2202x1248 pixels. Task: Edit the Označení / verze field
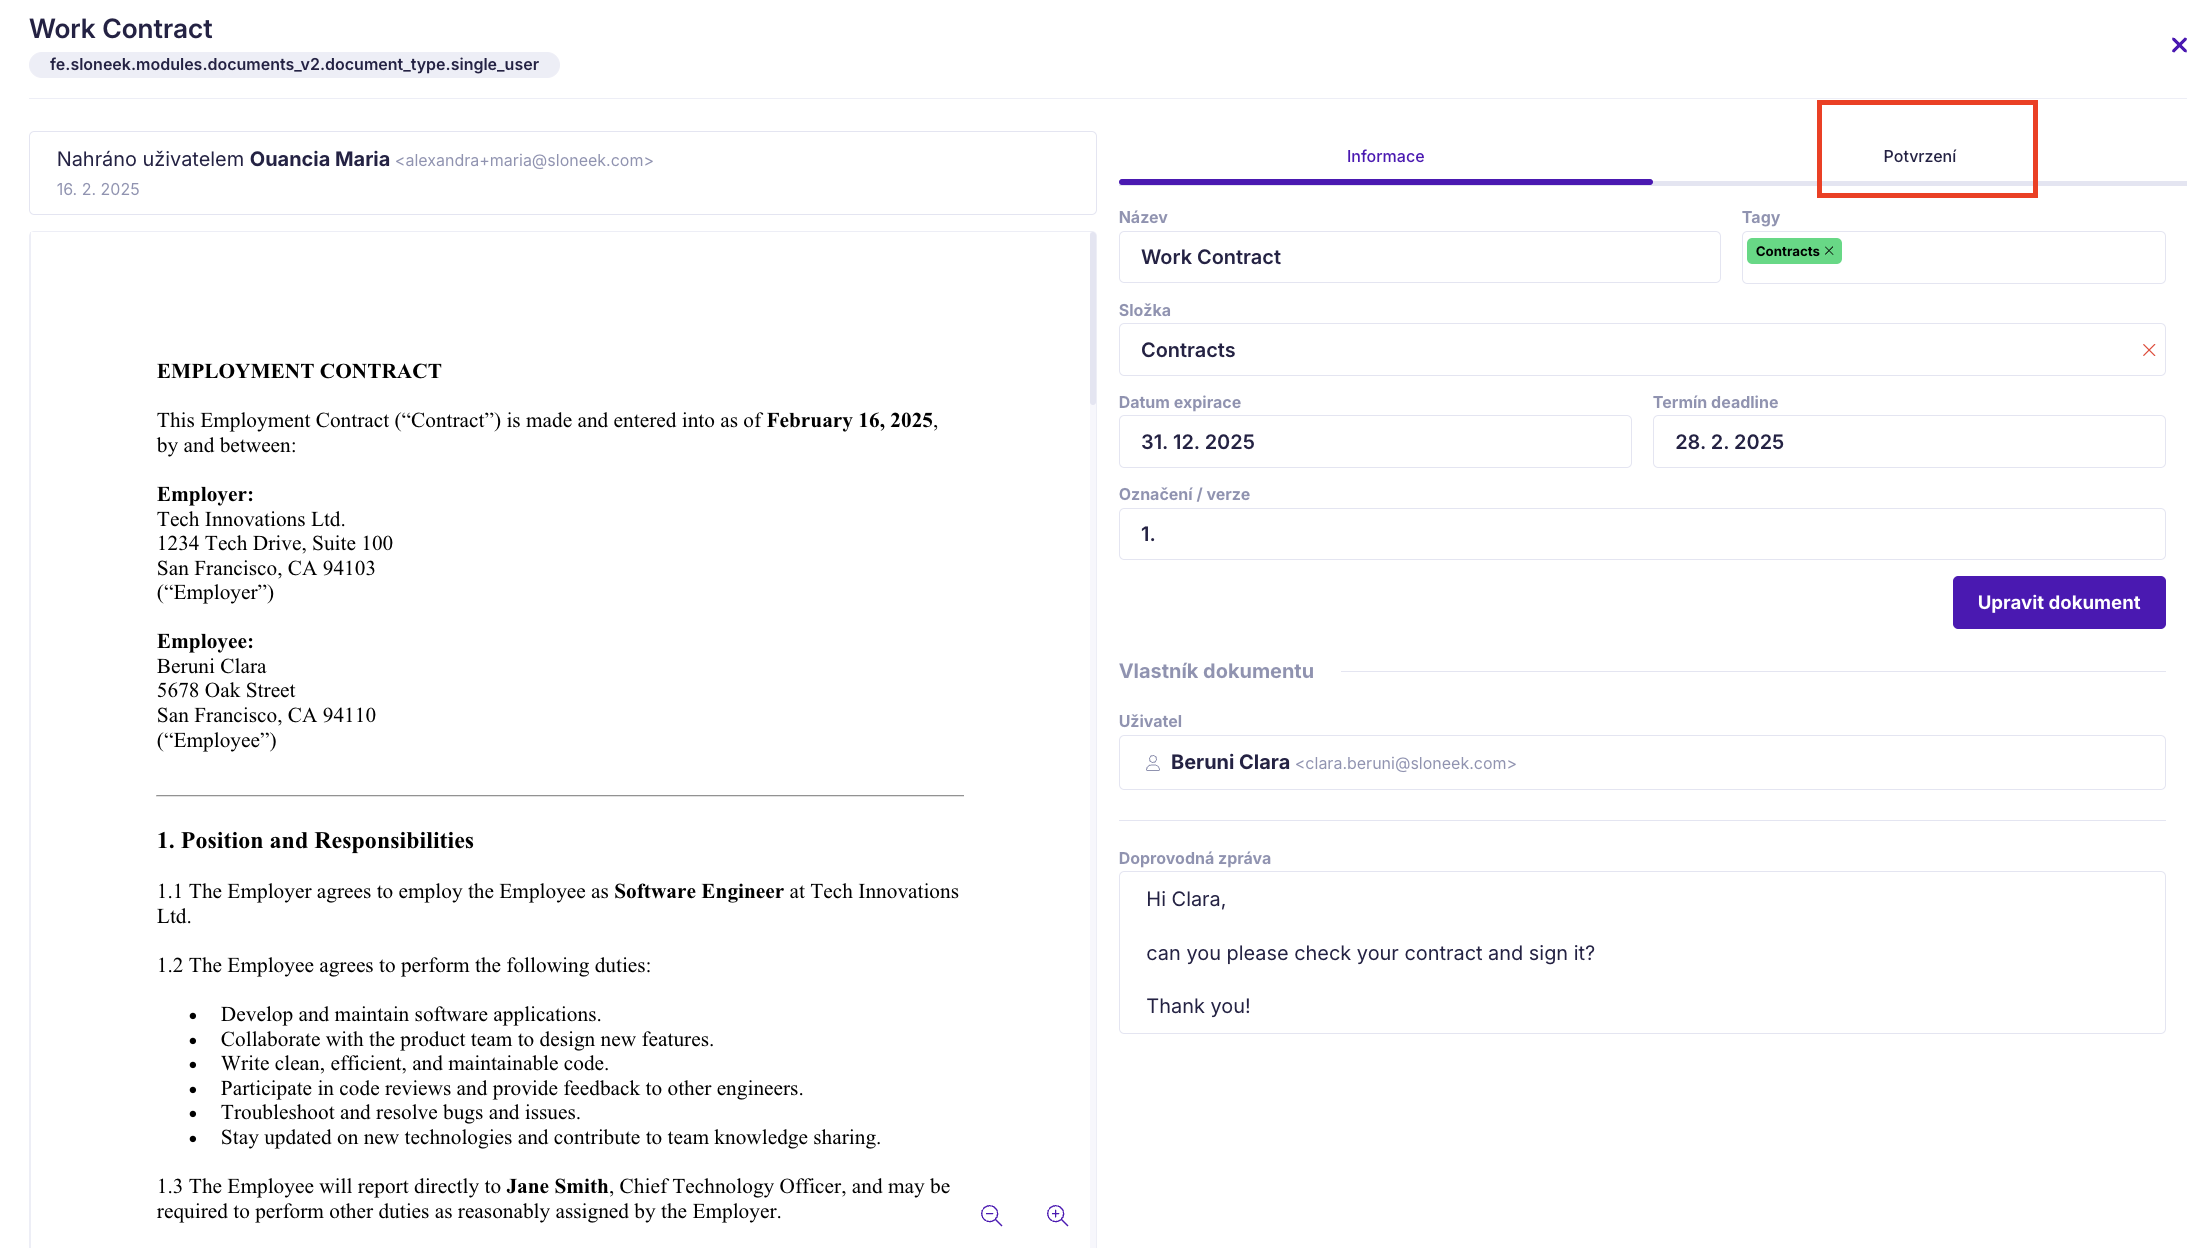(1641, 534)
